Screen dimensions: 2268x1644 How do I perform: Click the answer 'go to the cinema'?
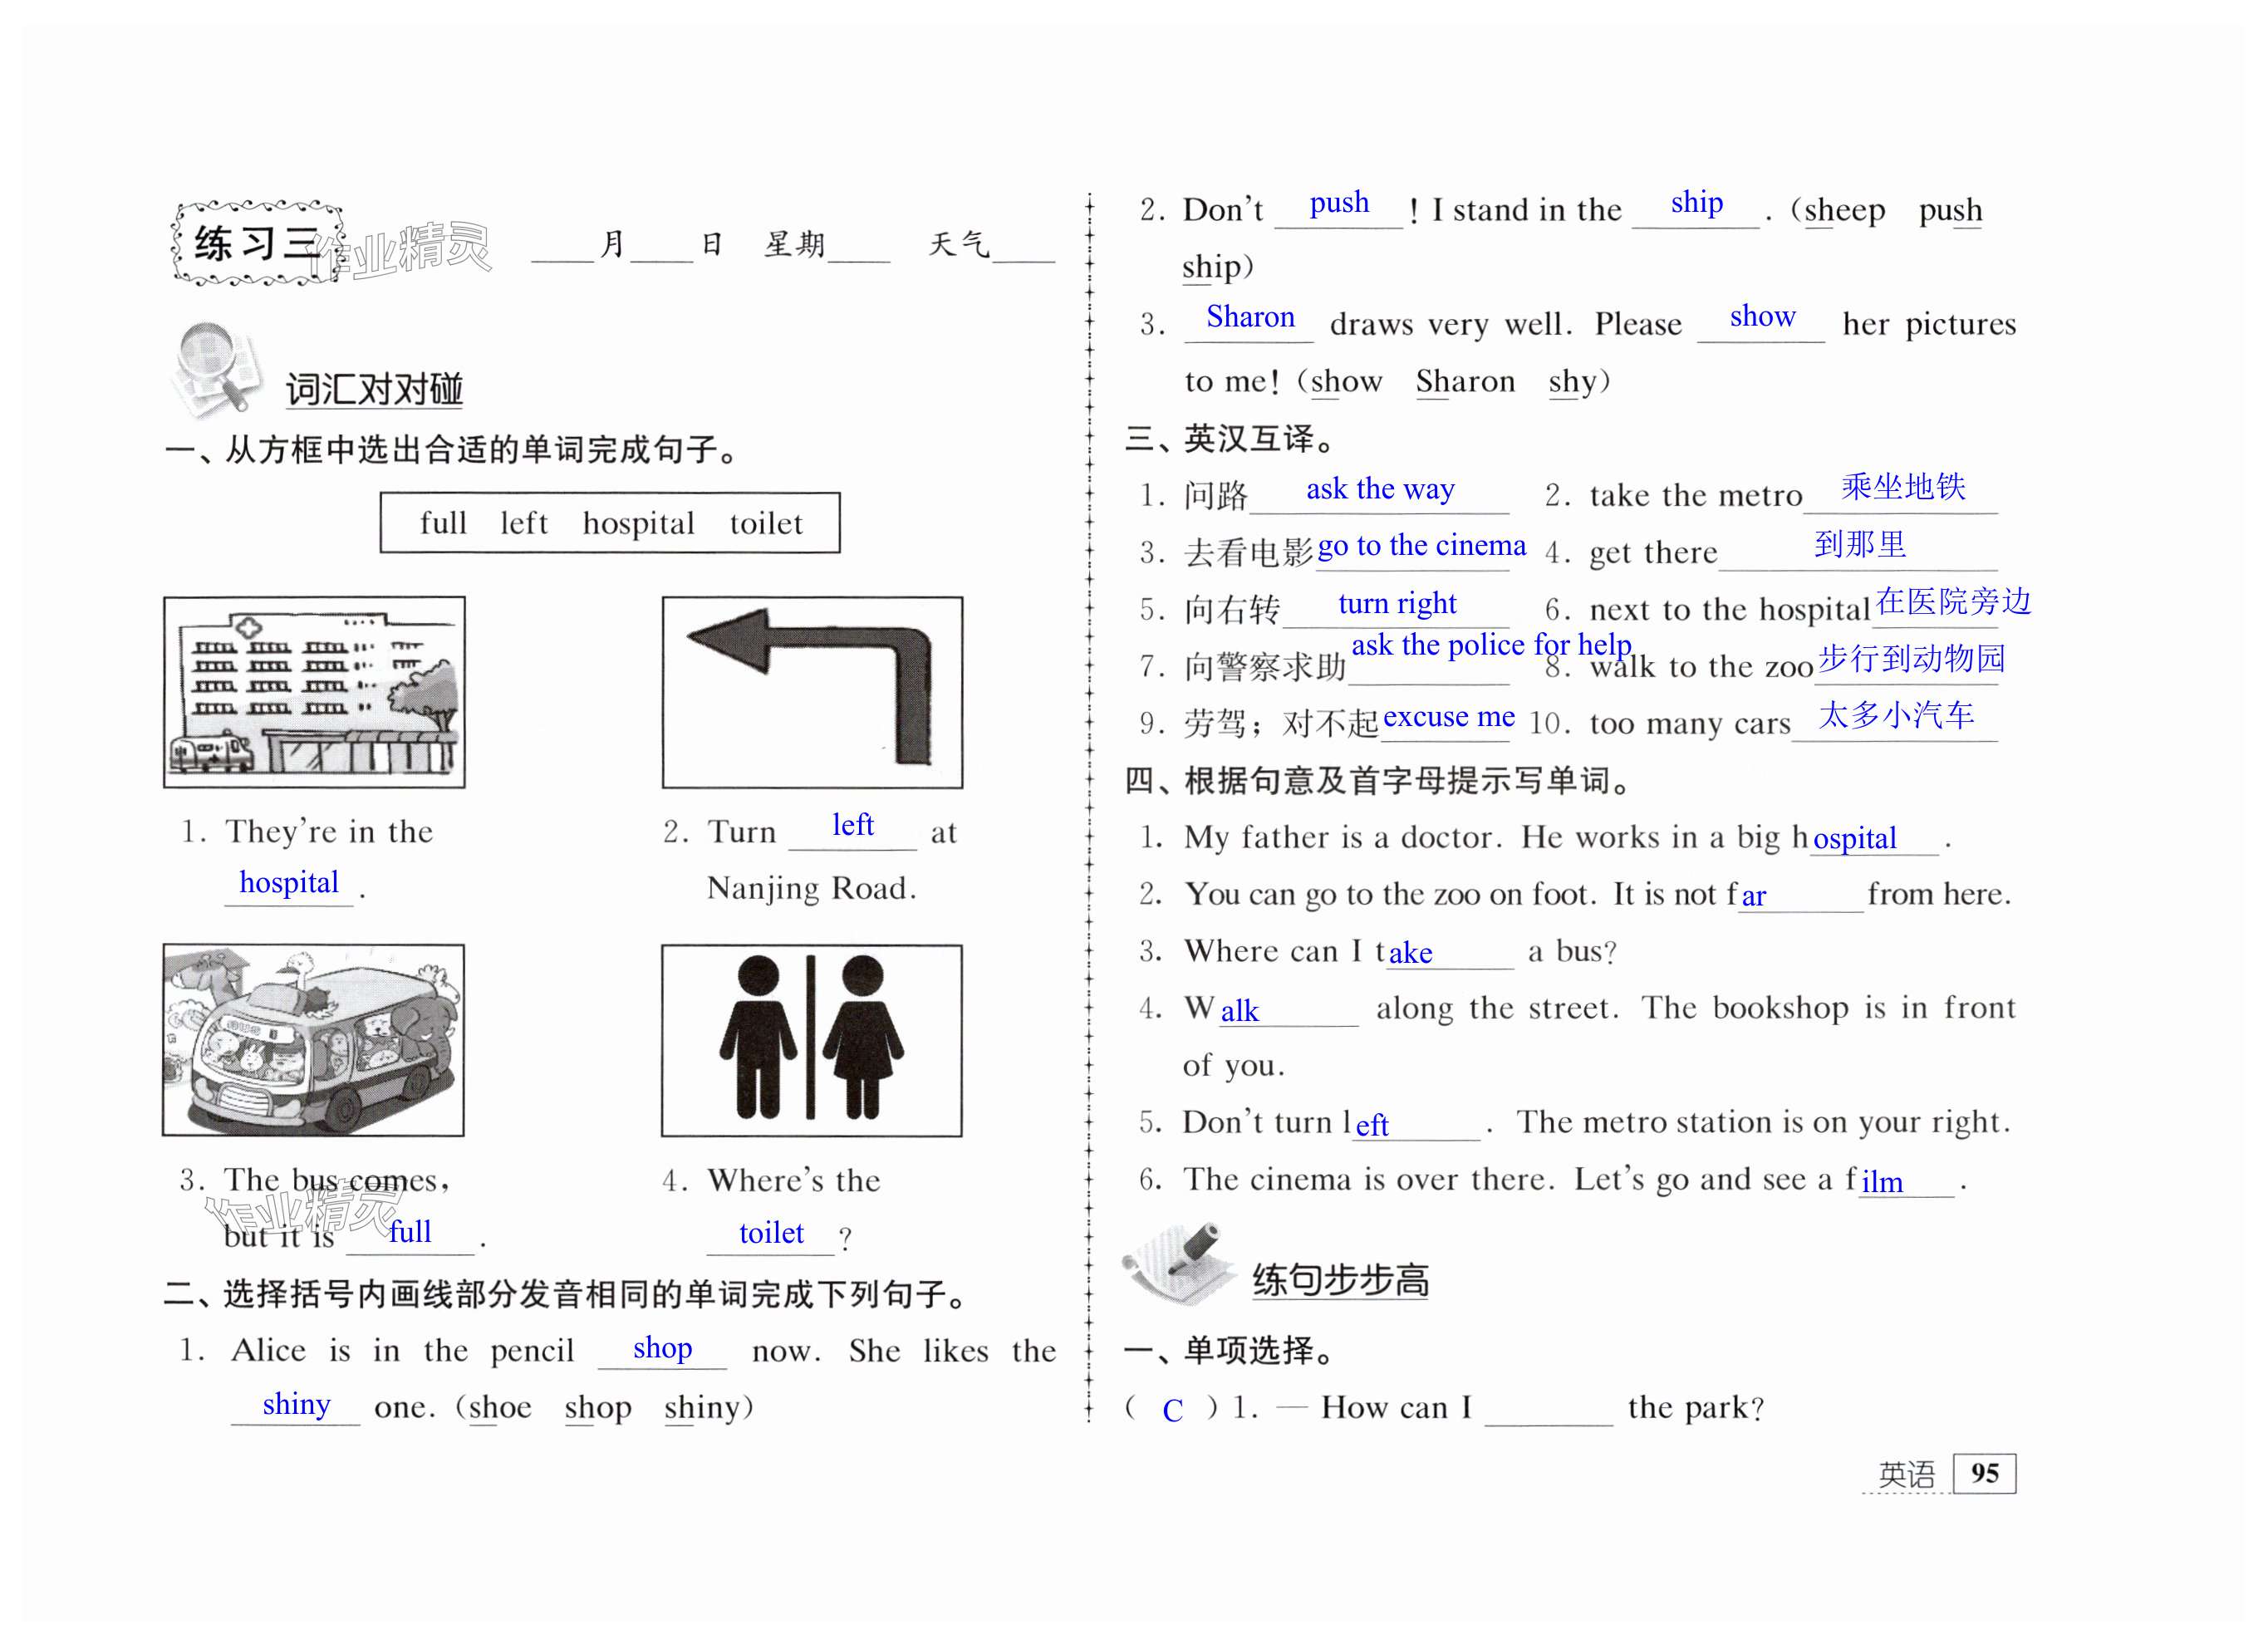(1421, 546)
